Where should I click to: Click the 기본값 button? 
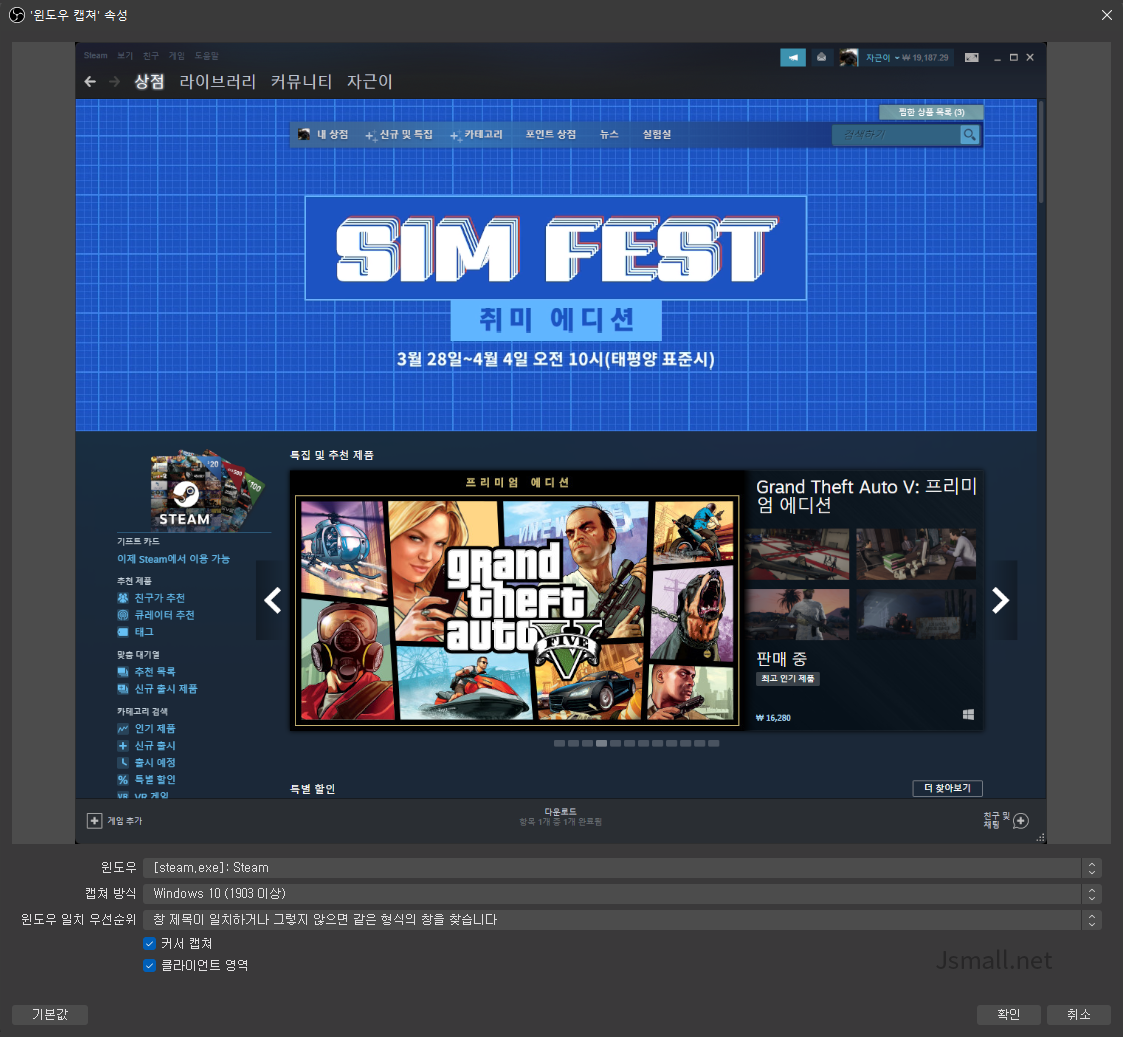[x=50, y=1014]
